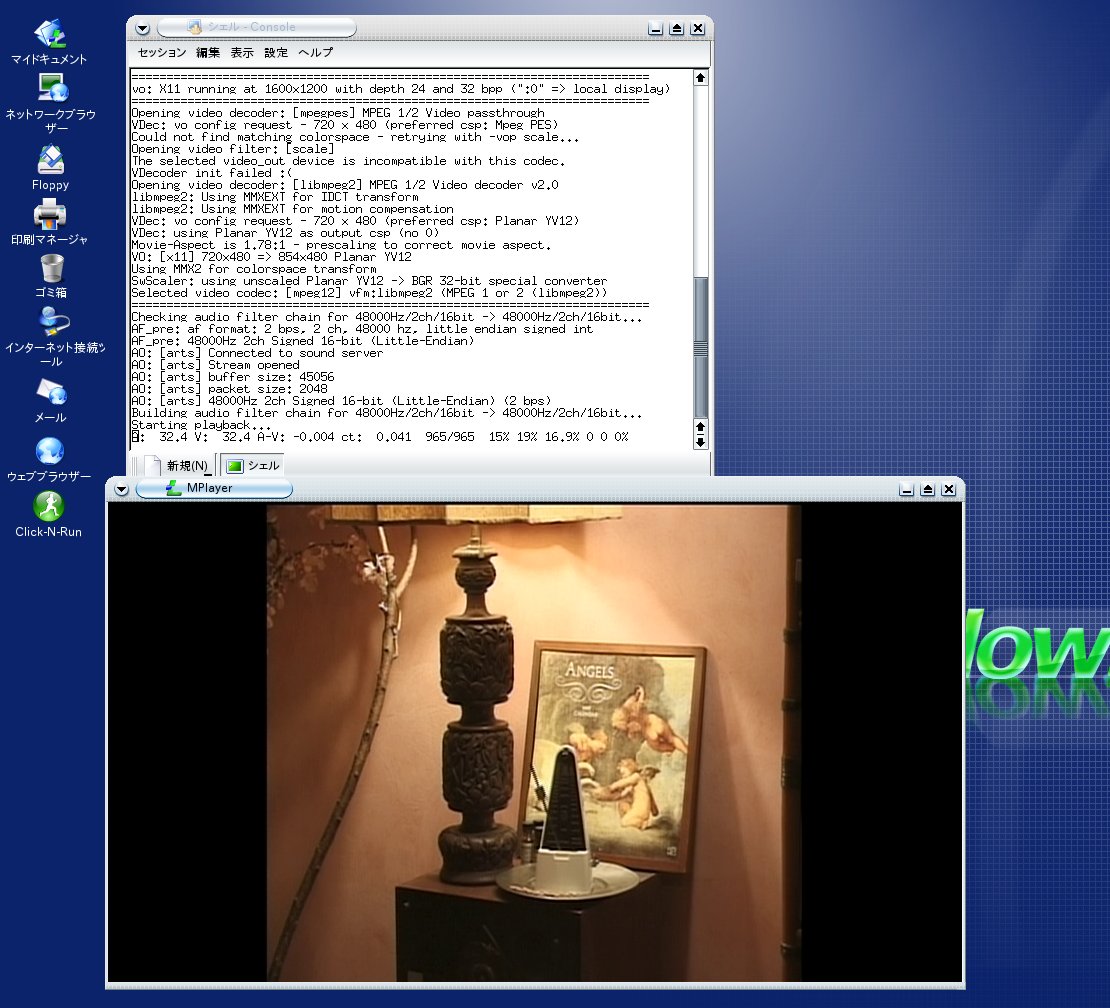Viewport: 1110px width, 1008px height.
Task: Open the 編集 menu in Console
Action: 208,52
